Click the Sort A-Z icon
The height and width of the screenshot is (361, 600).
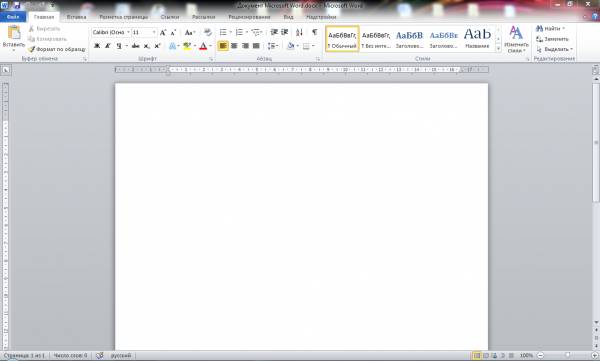click(299, 32)
